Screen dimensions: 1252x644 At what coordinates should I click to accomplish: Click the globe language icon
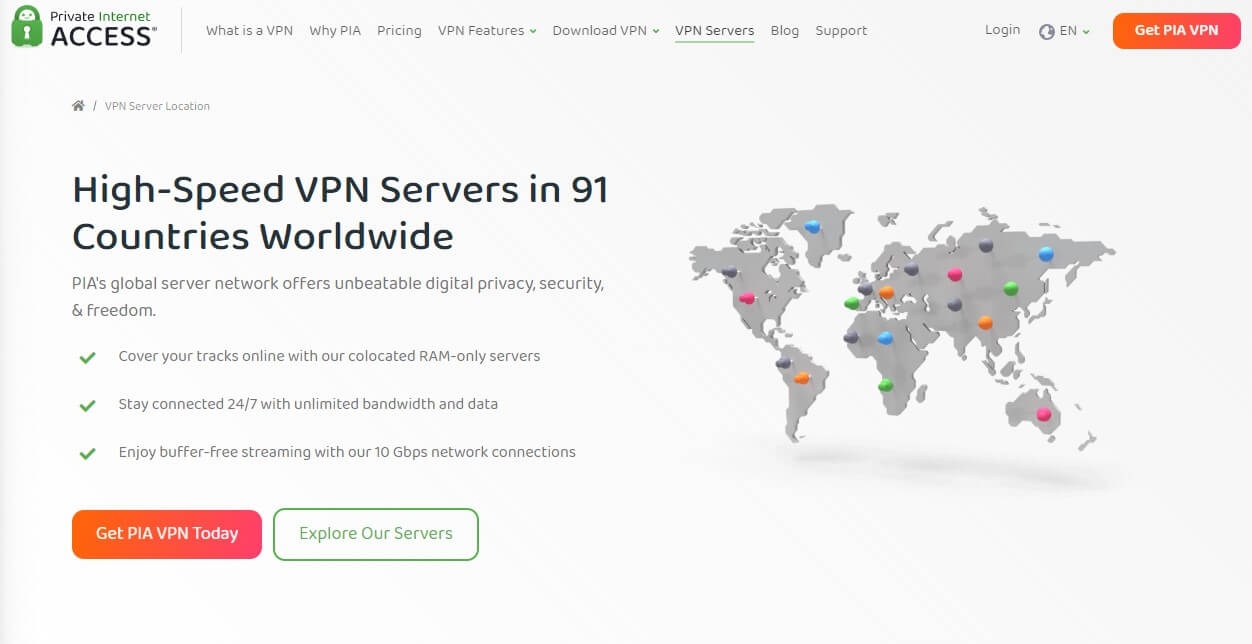(1047, 31)
